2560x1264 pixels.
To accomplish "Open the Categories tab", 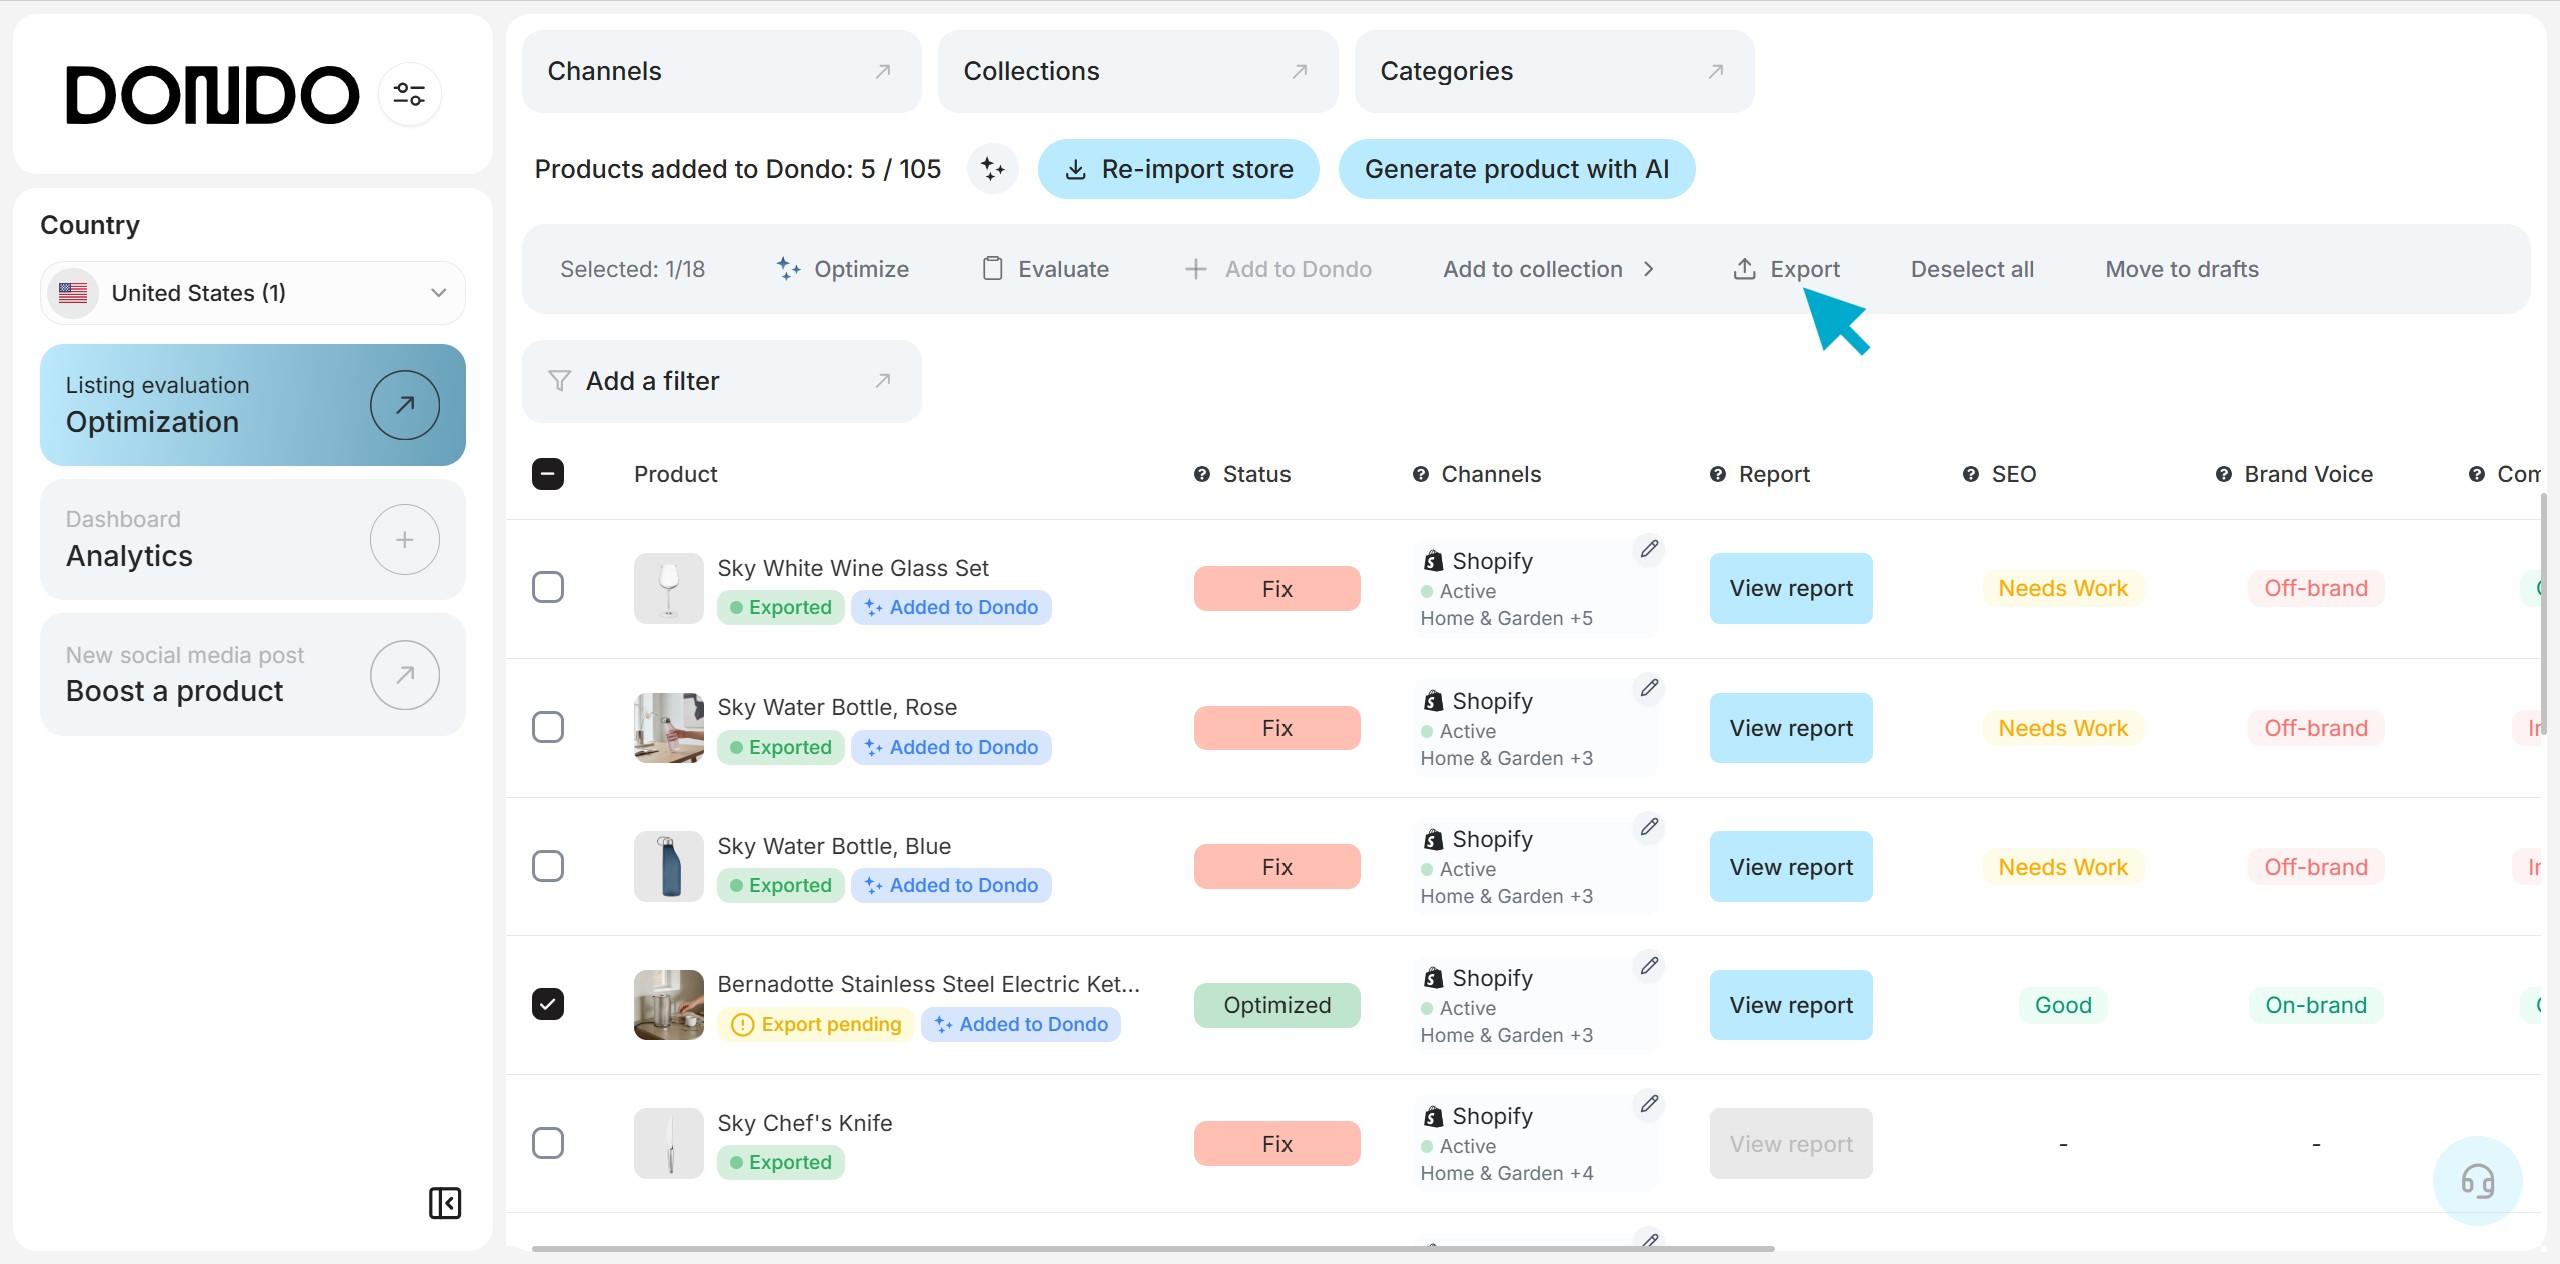I will tap(1553, 71).
